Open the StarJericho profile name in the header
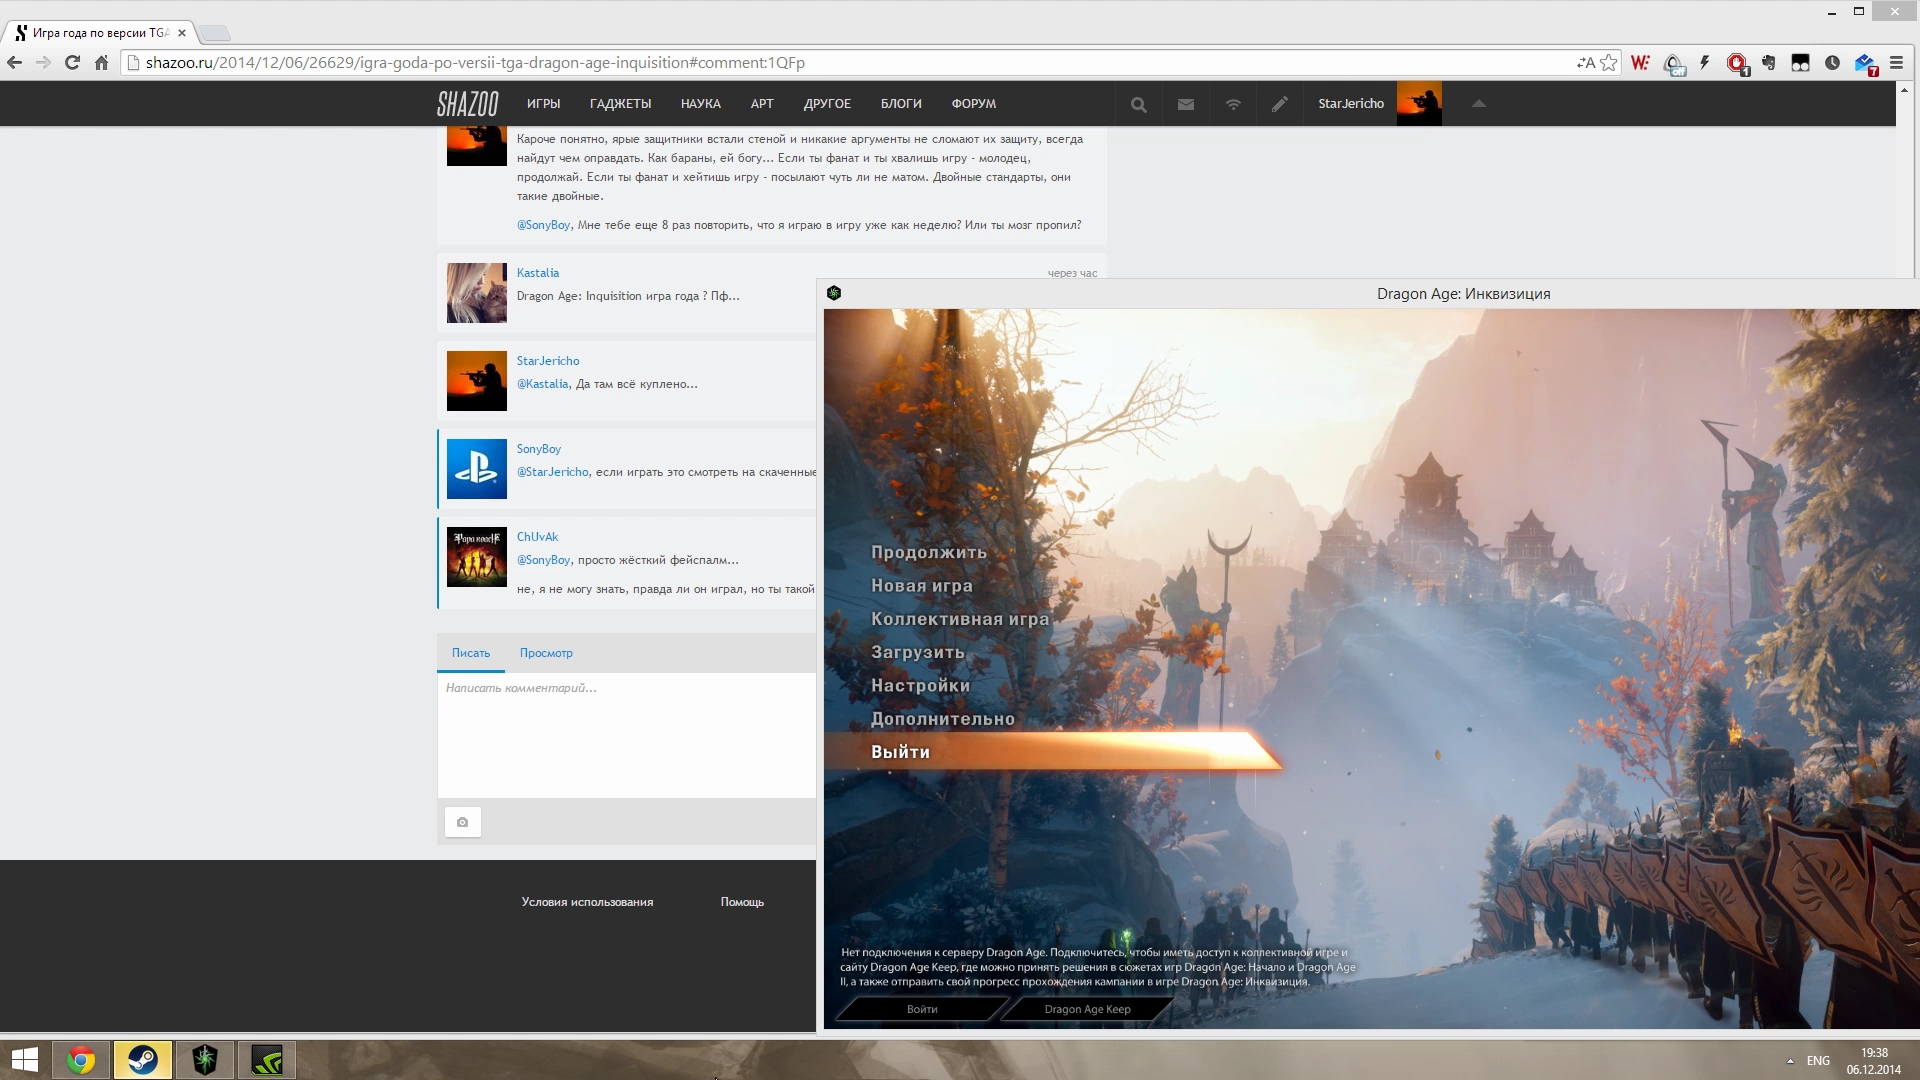1920x1080 pixels. coord(1350,104)
